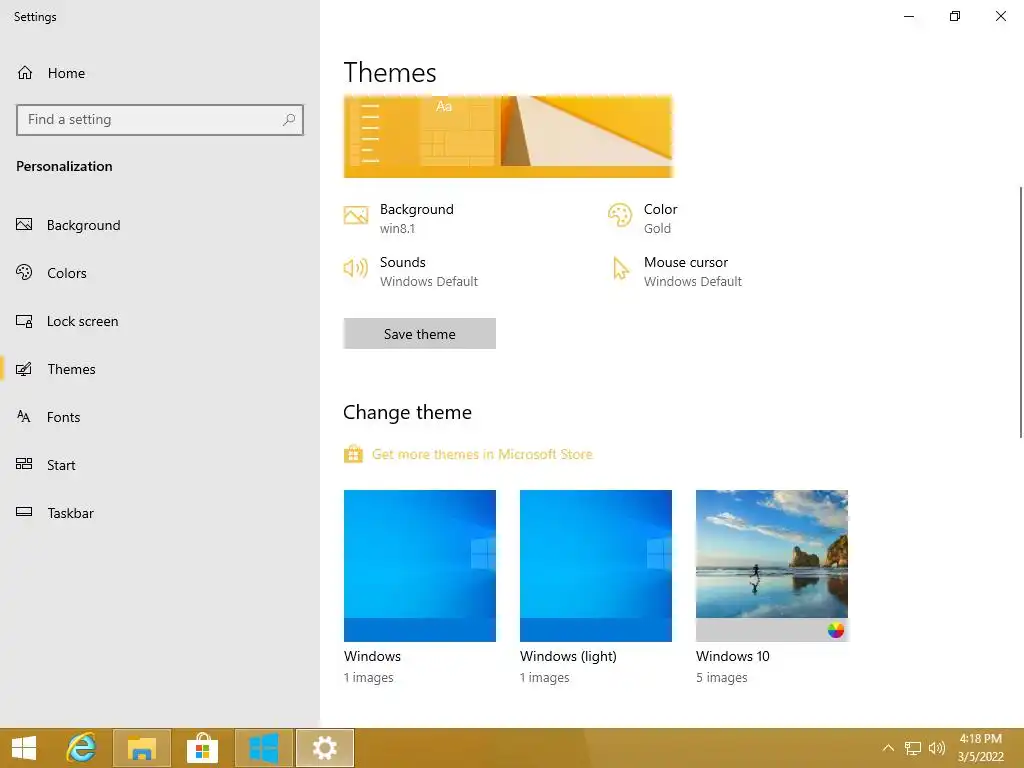This screenshot has height=768, width=1024.
Task: Click the Taskbar icon in sidebar
Action: coord(24,512)
